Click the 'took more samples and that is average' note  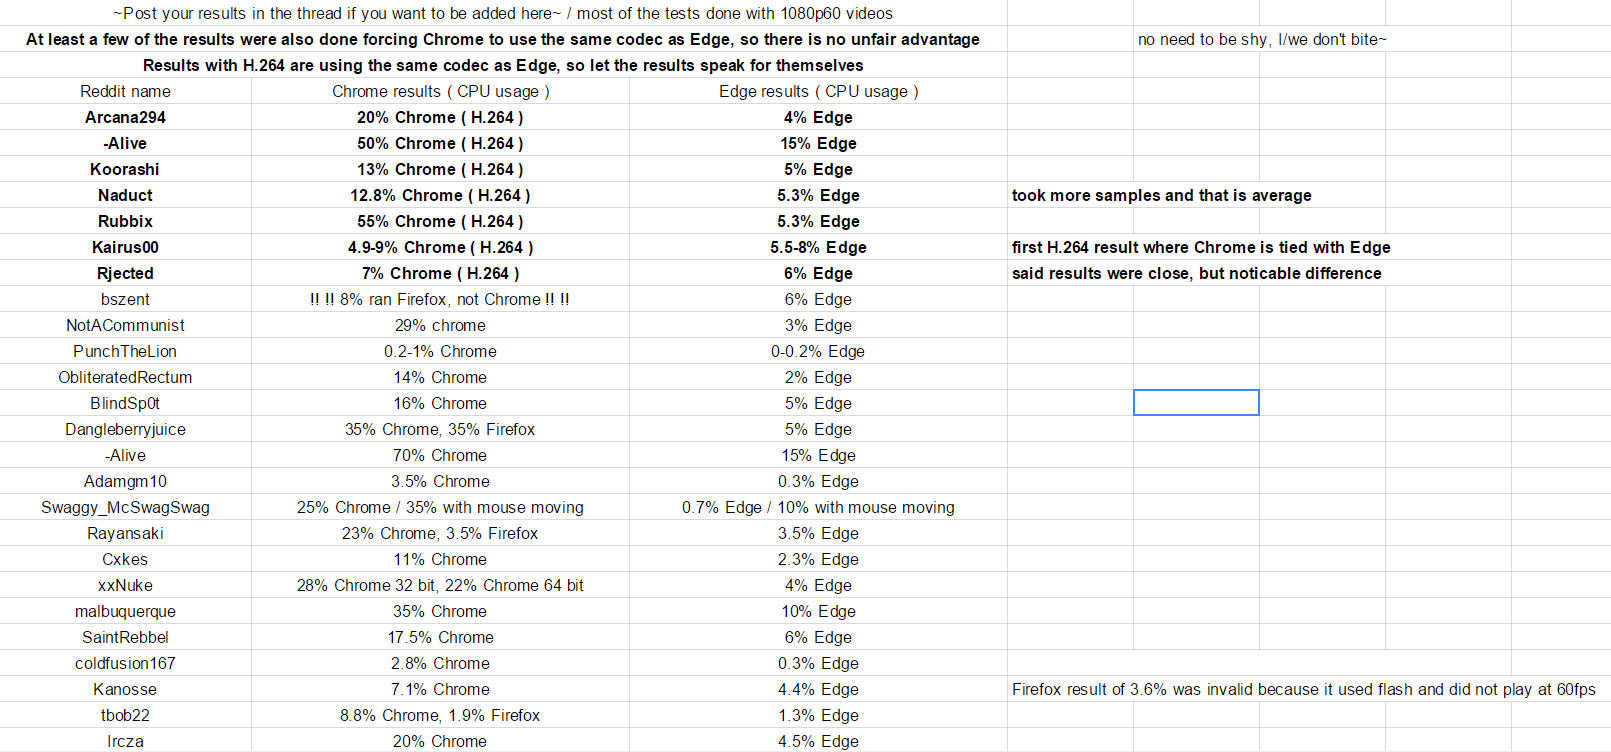pyautogui.click(x=1161, y=195)
